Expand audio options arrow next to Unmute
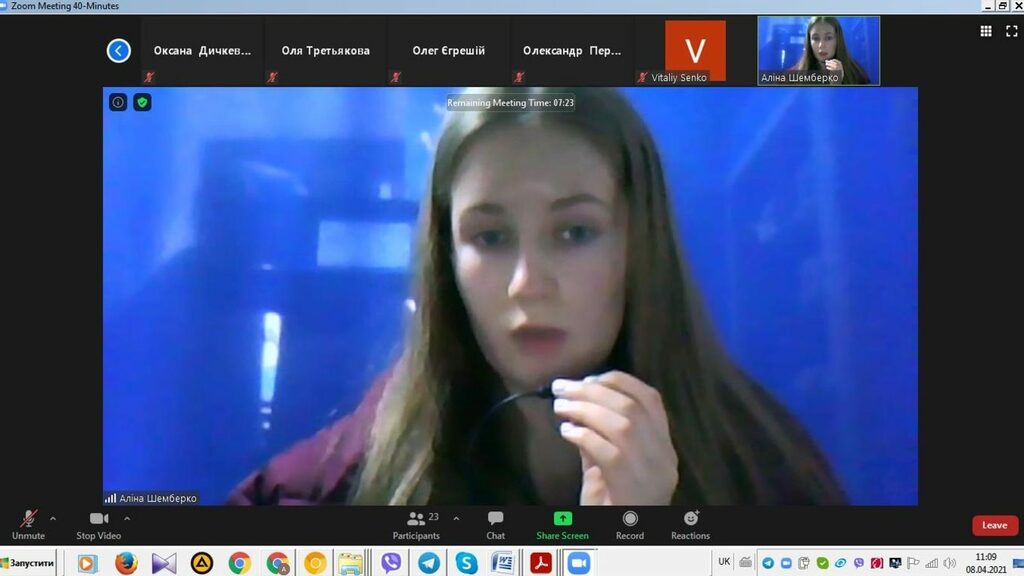Viewport: 1024px width, 576px height. pos(53,518)
